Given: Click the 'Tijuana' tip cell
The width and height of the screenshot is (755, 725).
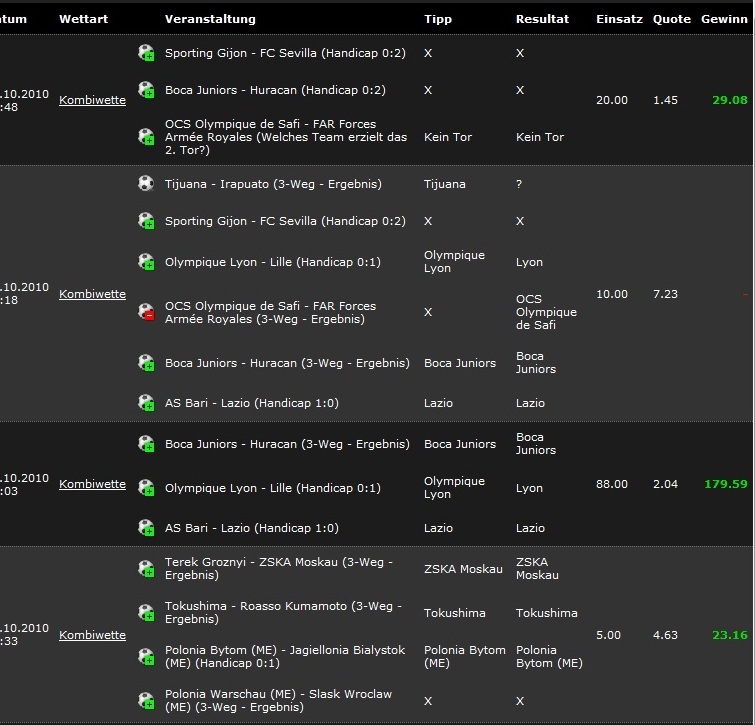Looking at the screenshot, I should [x=445, y=184].
